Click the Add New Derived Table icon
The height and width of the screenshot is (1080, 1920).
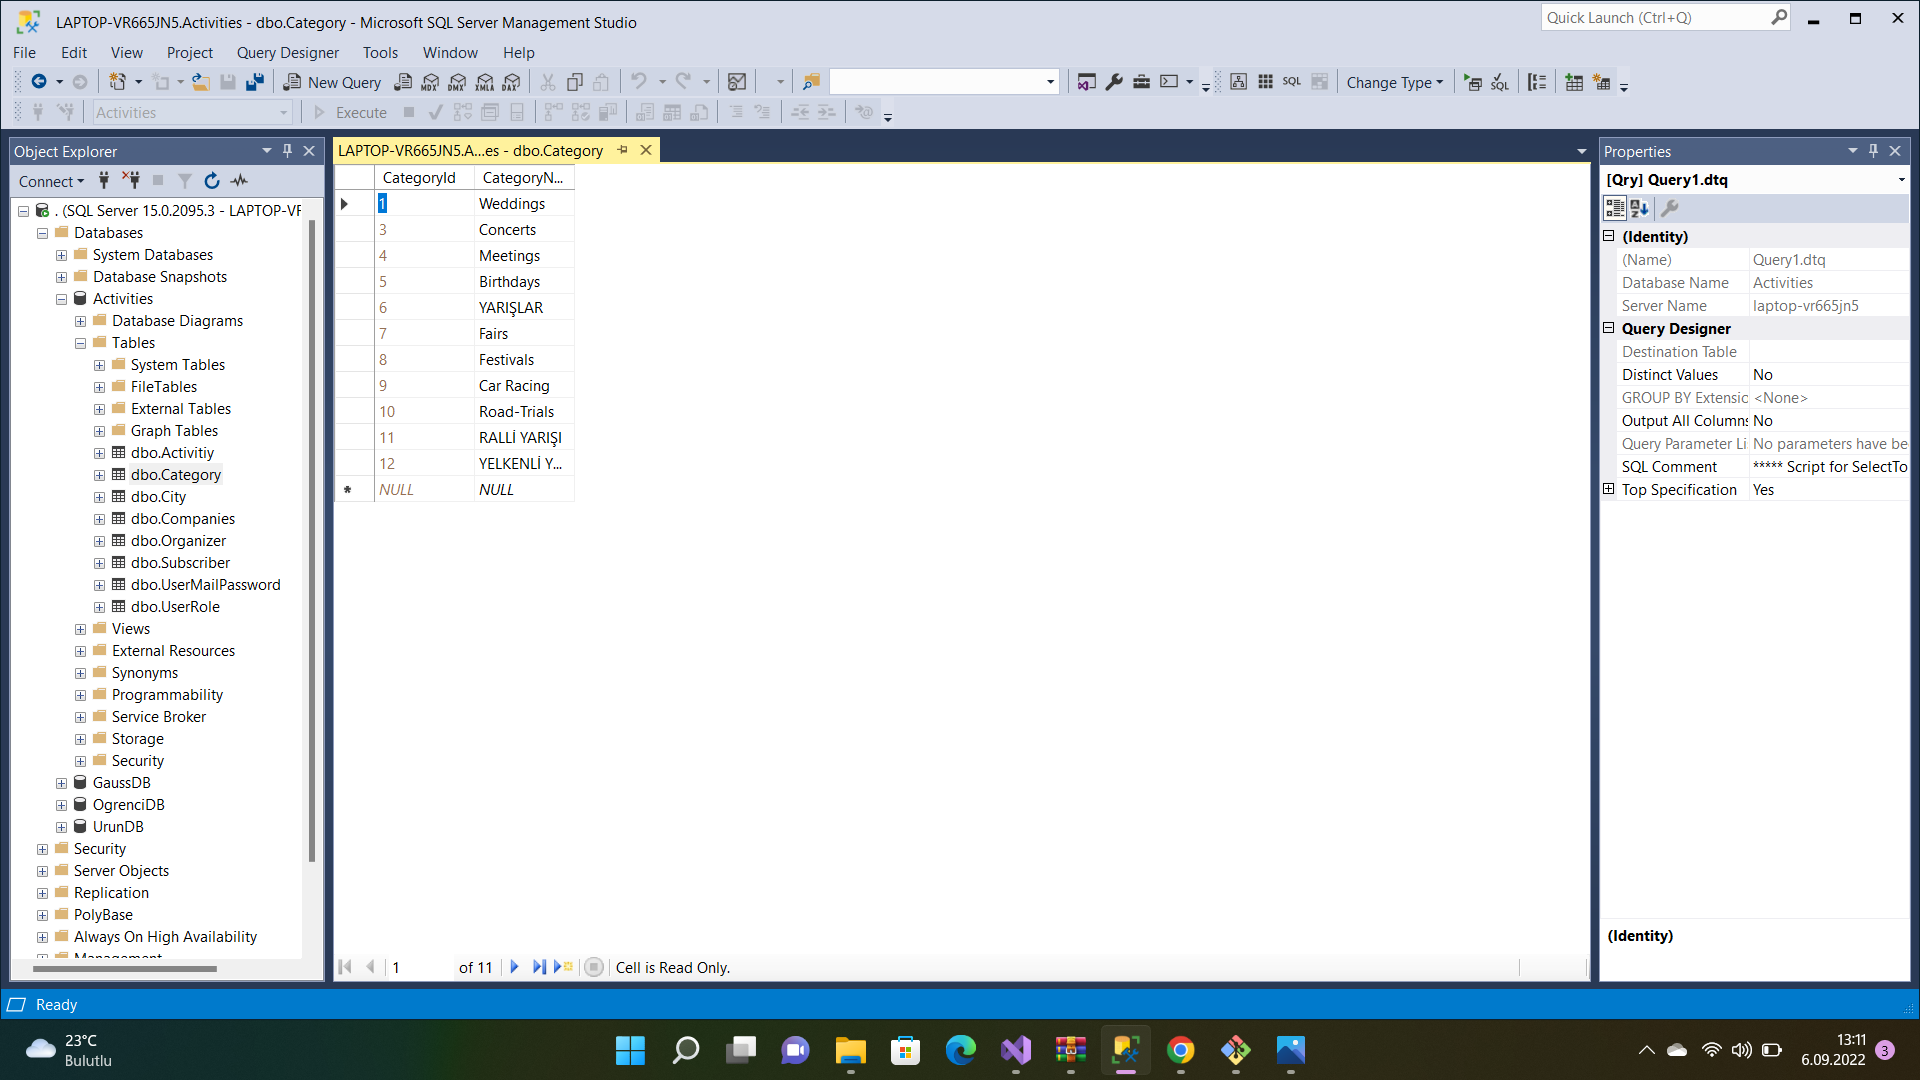pyautogui.click(x=1601, y=82)
